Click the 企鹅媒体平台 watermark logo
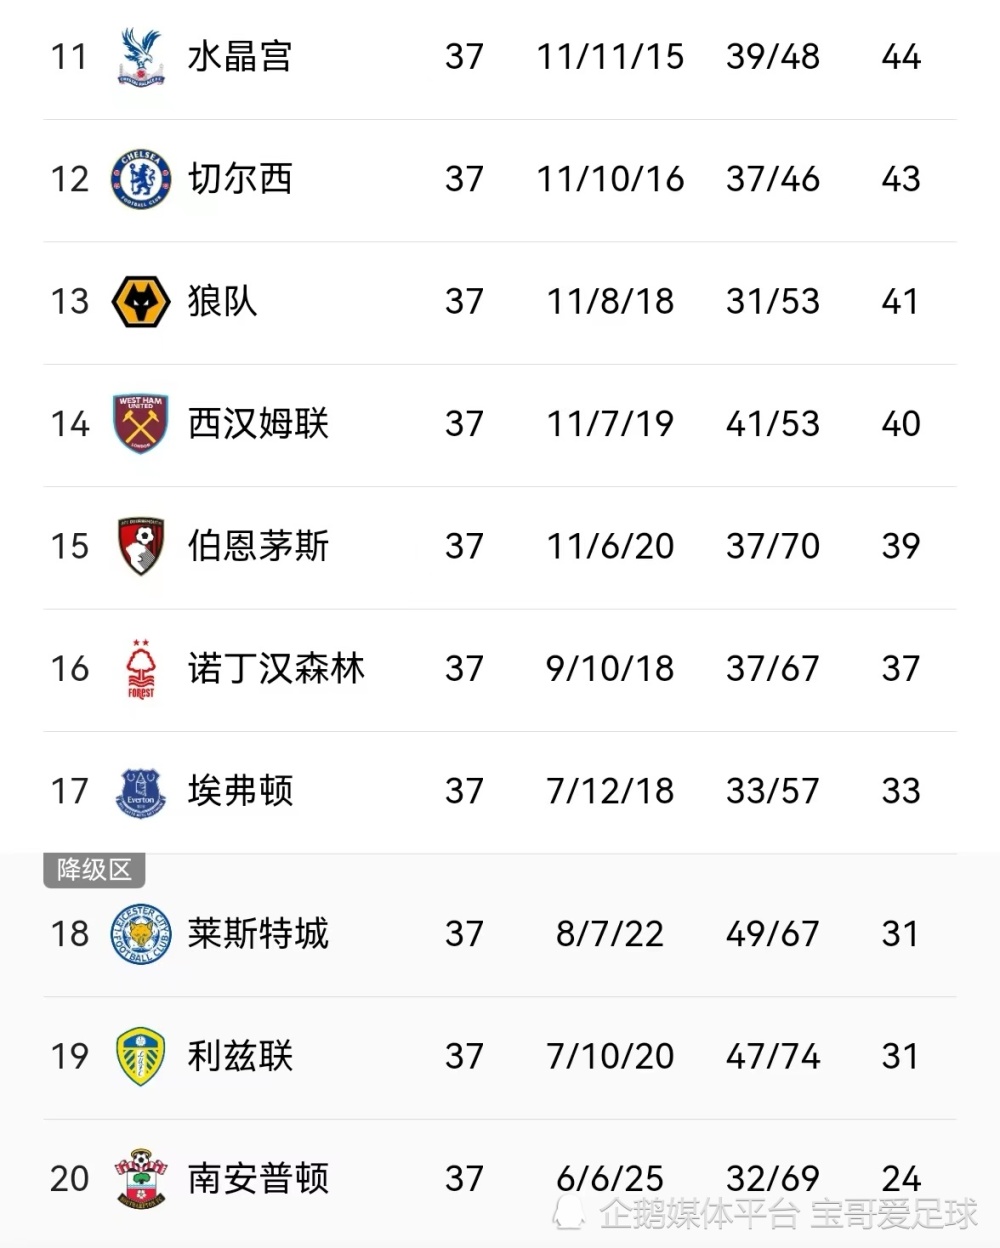1000x1248 pixels. 570,1214
